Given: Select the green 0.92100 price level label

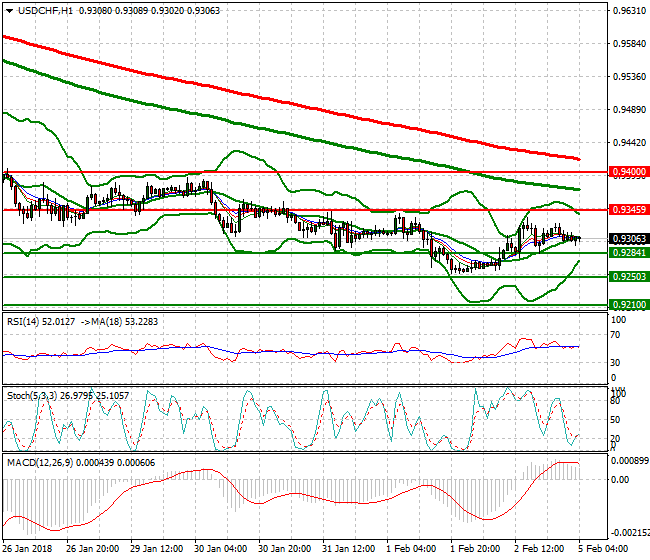Looking at the screenshot, I should [x=629, y=305].
